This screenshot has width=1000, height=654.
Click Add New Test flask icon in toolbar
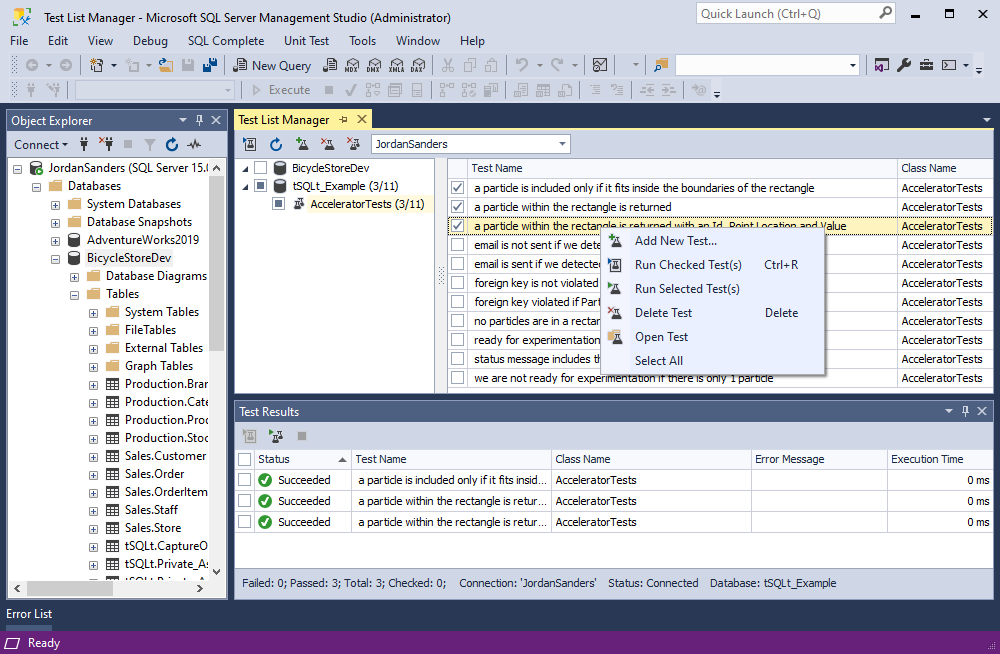302,144
